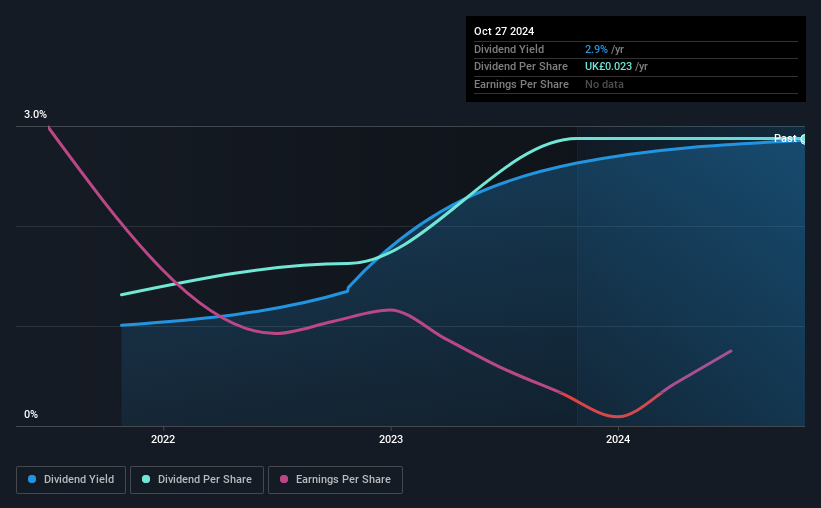Screen dimensions: 821x508
Task: Click the pink Earnings Per Share legend dot
Action: (284, 479)
